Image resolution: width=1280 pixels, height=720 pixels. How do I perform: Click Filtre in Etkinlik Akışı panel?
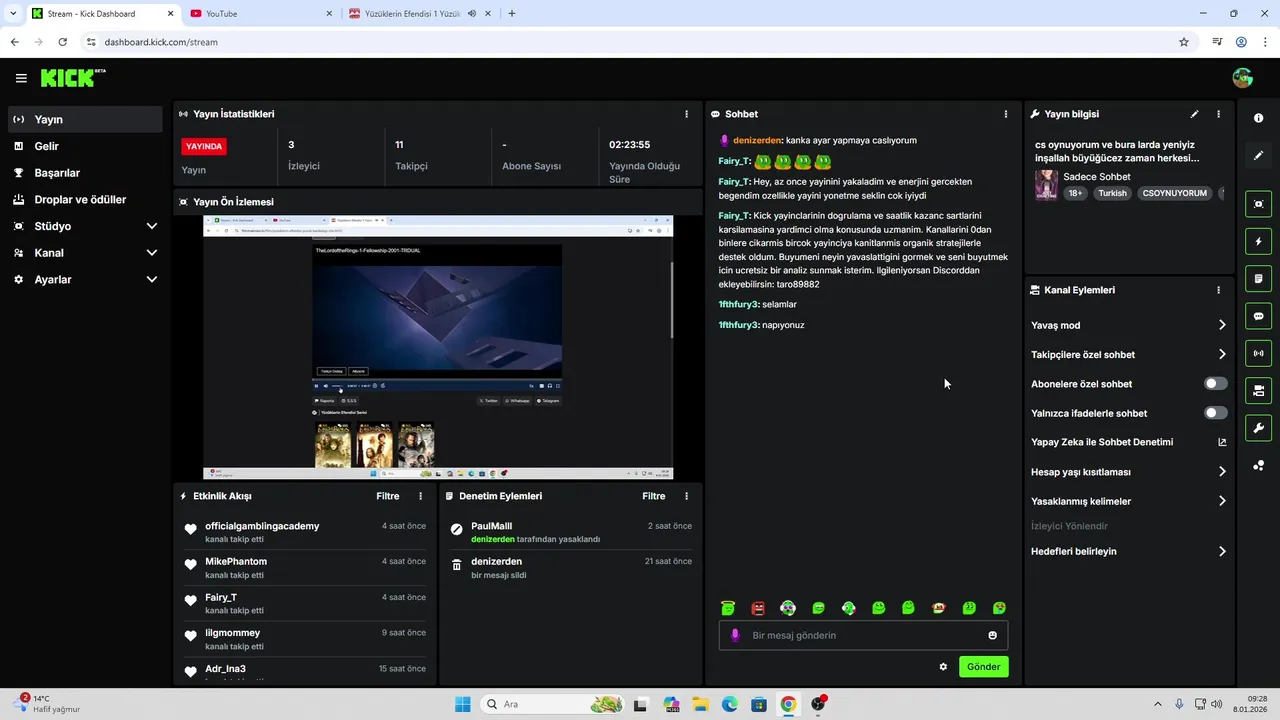click(388, 496)
